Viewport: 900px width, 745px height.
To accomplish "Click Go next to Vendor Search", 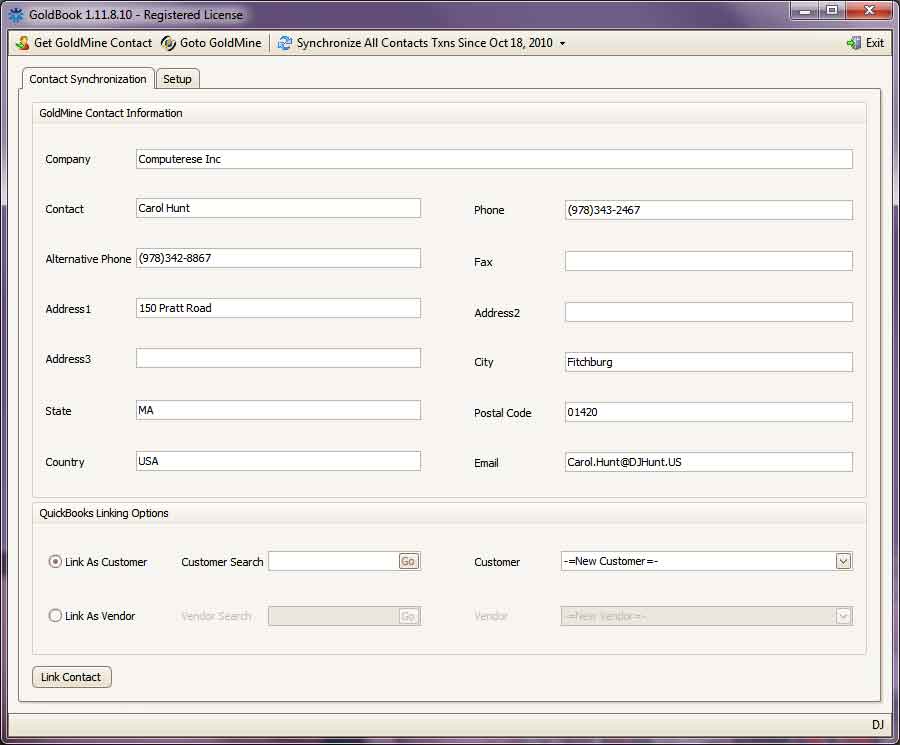I will (408, 616).
